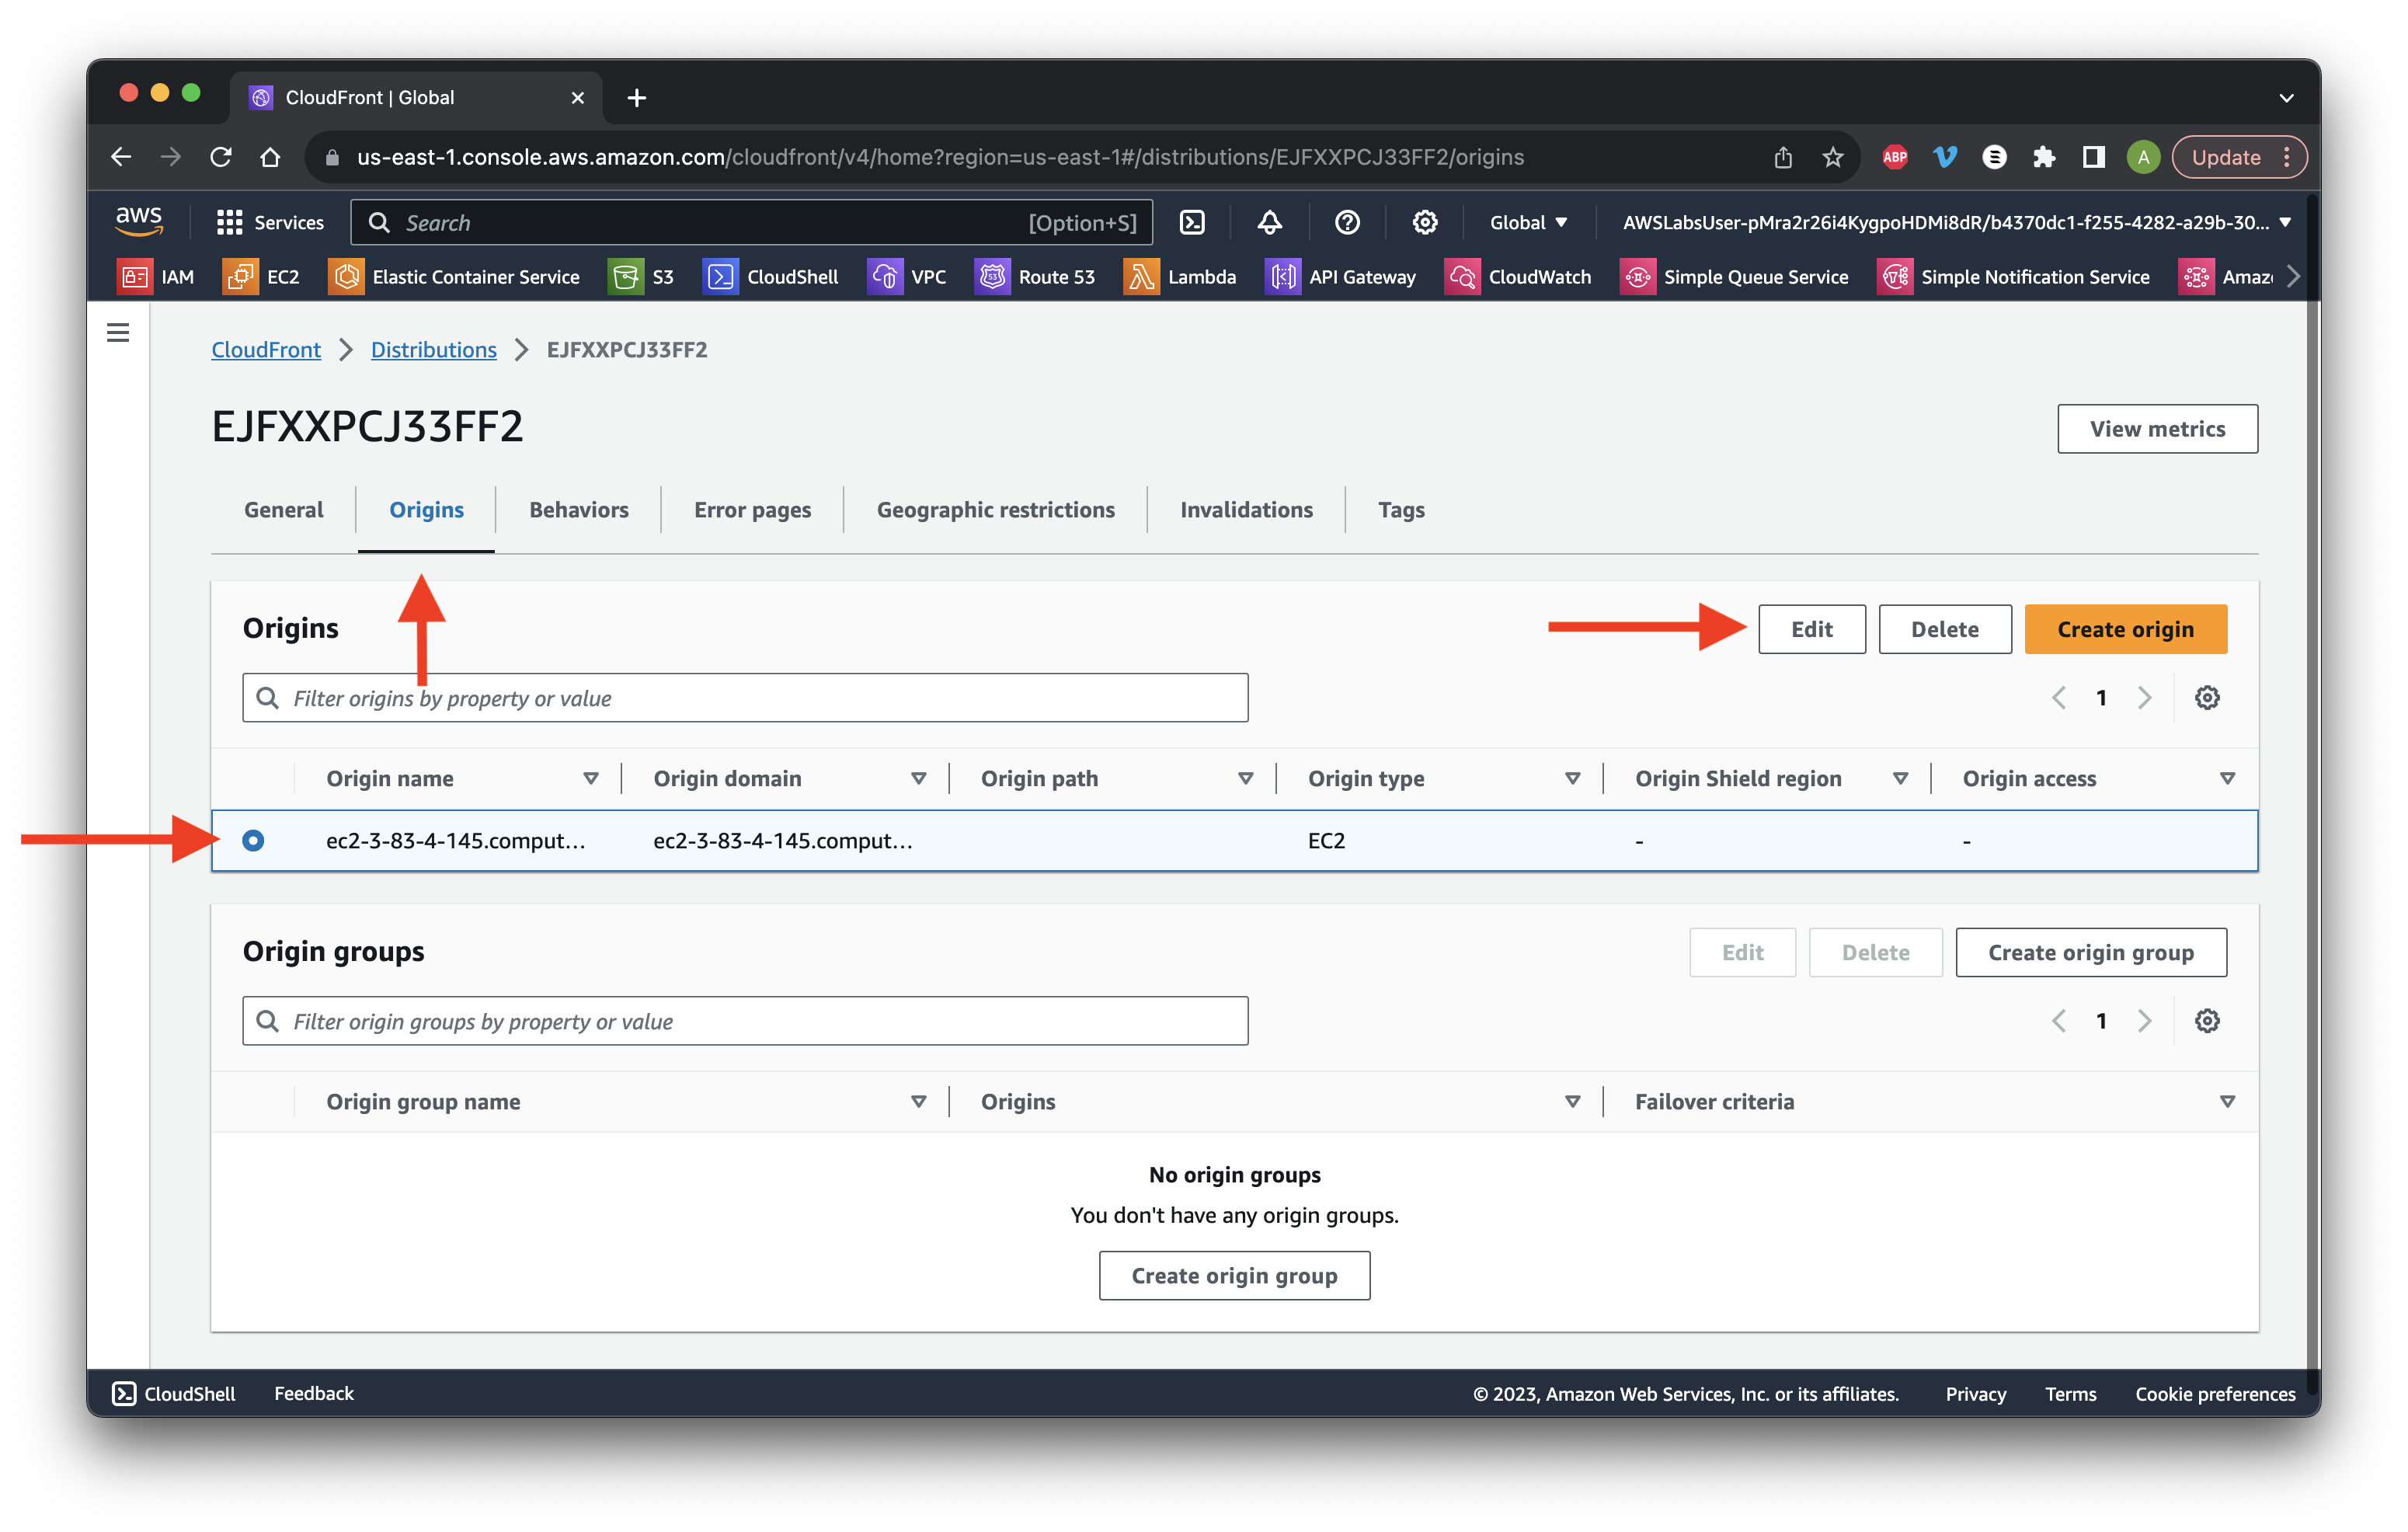Screen dimensions: 2408x1532
Task: Switch to the Error pages tab
Action: (x=752, y=510)
